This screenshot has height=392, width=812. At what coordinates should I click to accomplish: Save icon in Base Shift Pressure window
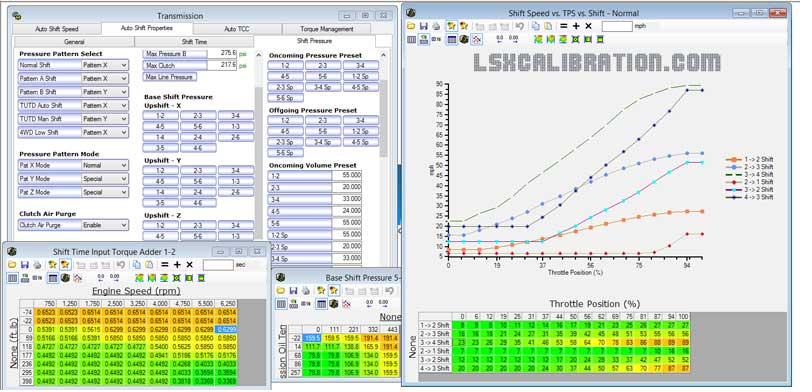click(293, 291)
